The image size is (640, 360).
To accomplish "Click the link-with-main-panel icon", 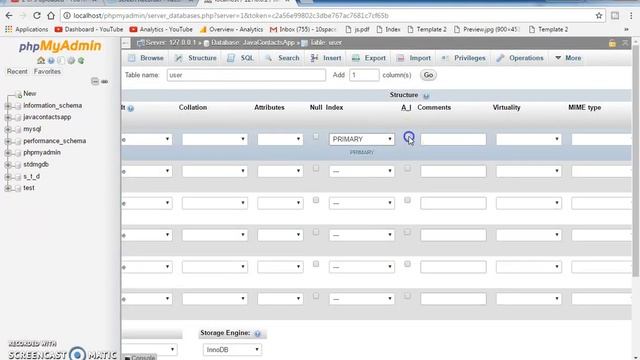I will pos(104,82).
